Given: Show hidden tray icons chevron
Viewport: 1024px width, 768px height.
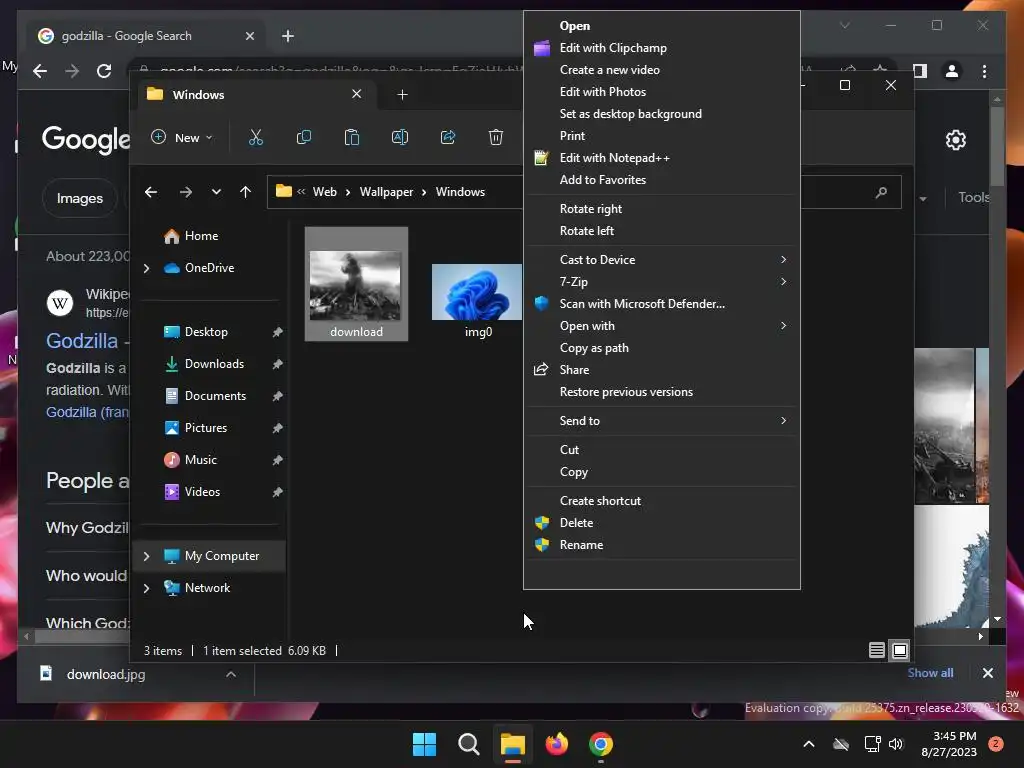Looking at the screenshot, I should pos(808,744).
